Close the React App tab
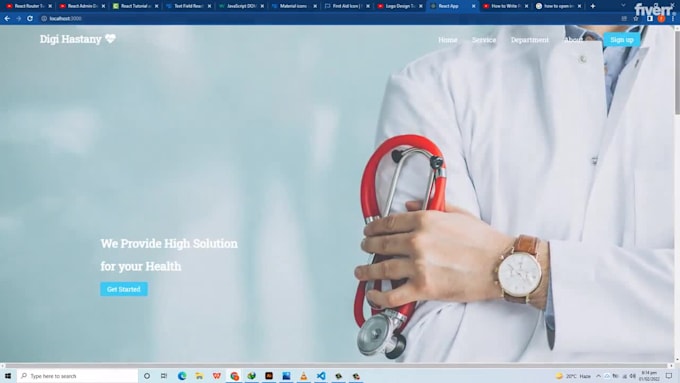 pyautogui.click(x=473, y=6)
